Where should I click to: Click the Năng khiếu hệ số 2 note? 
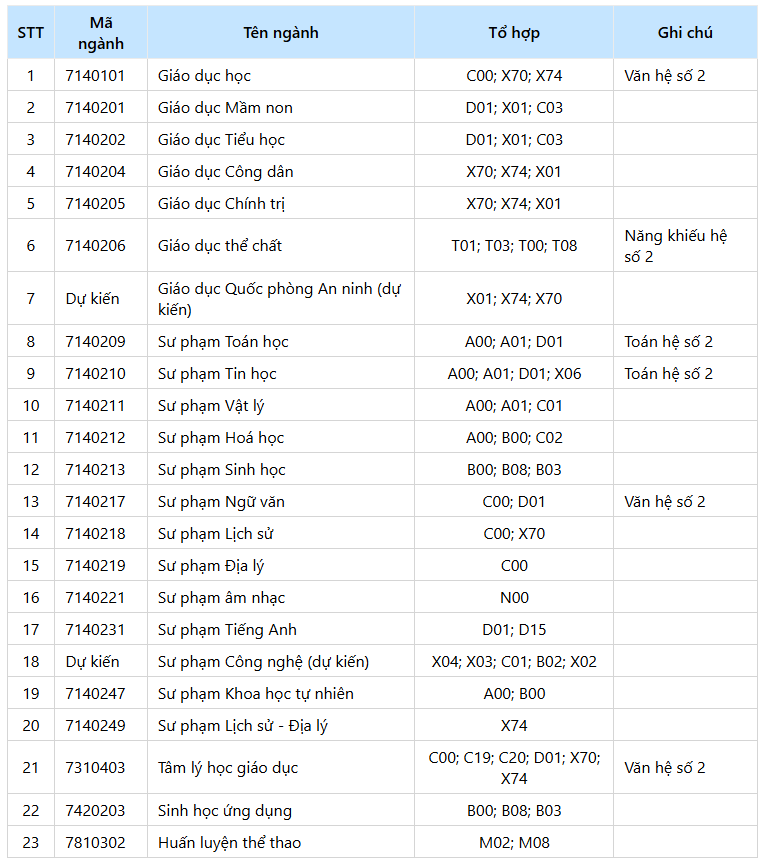coord(676,246)
